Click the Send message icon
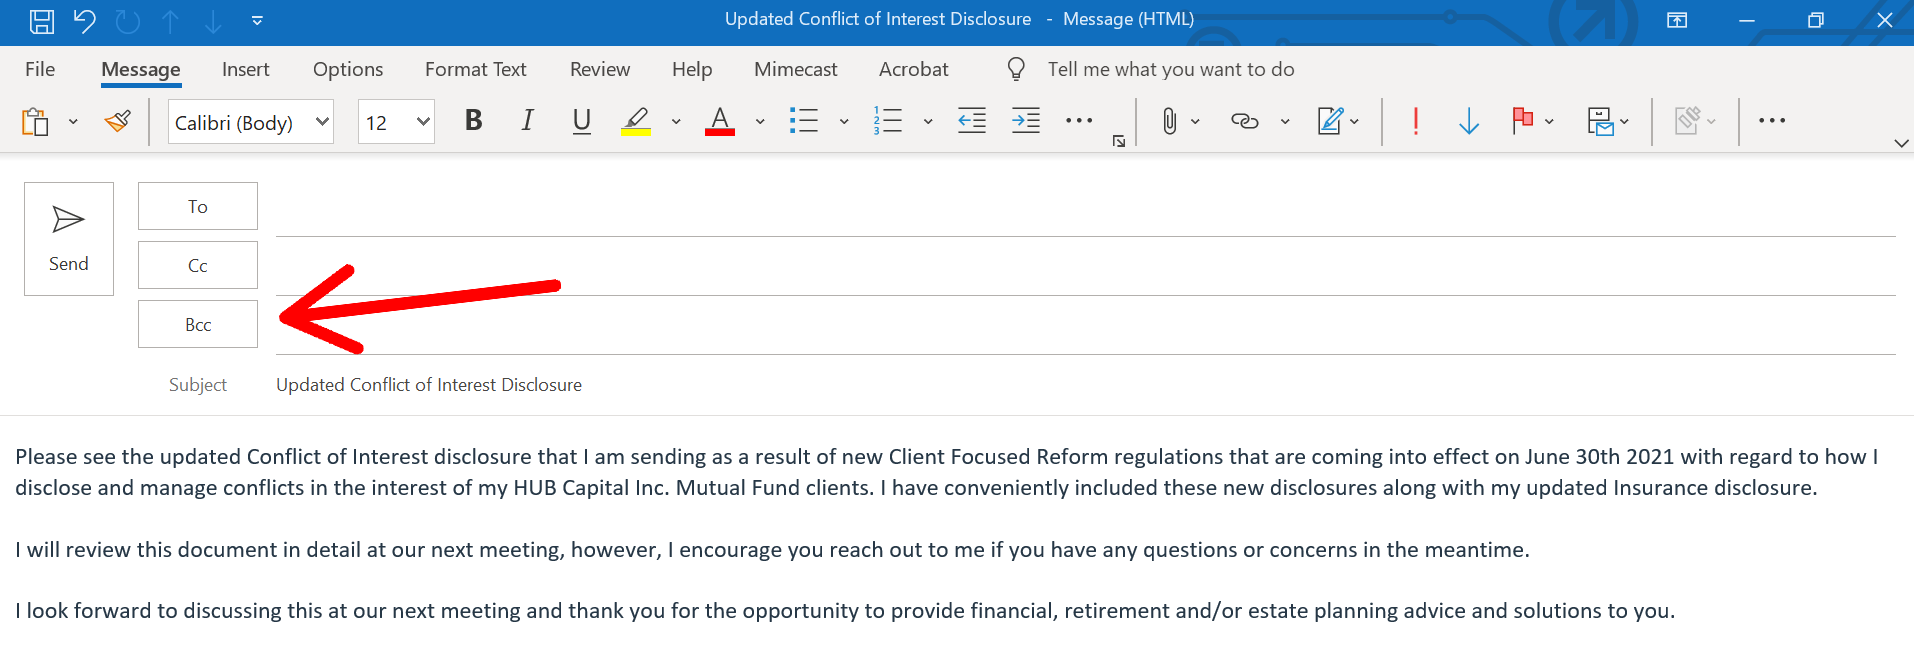The height and width of the screenshot is (671, 1914). [x=68, y=238]
